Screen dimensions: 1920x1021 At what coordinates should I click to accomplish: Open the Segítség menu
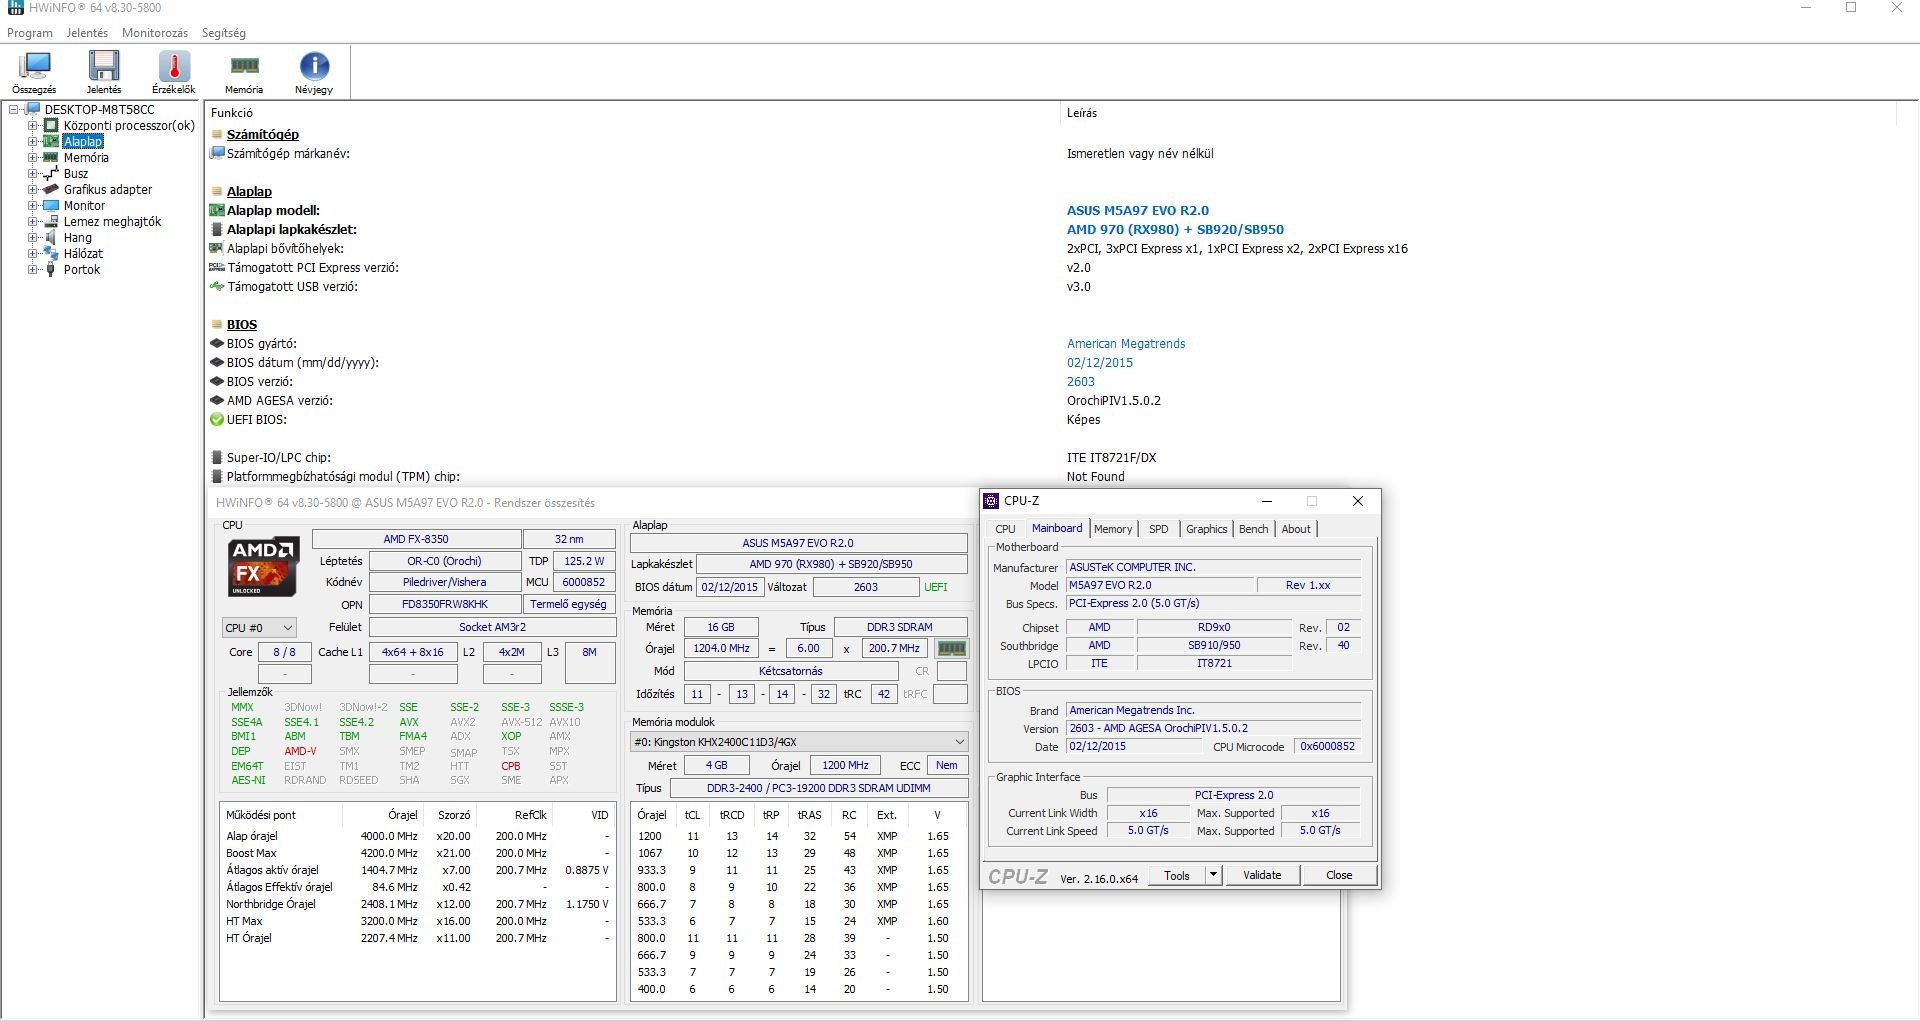click(224, 33)
